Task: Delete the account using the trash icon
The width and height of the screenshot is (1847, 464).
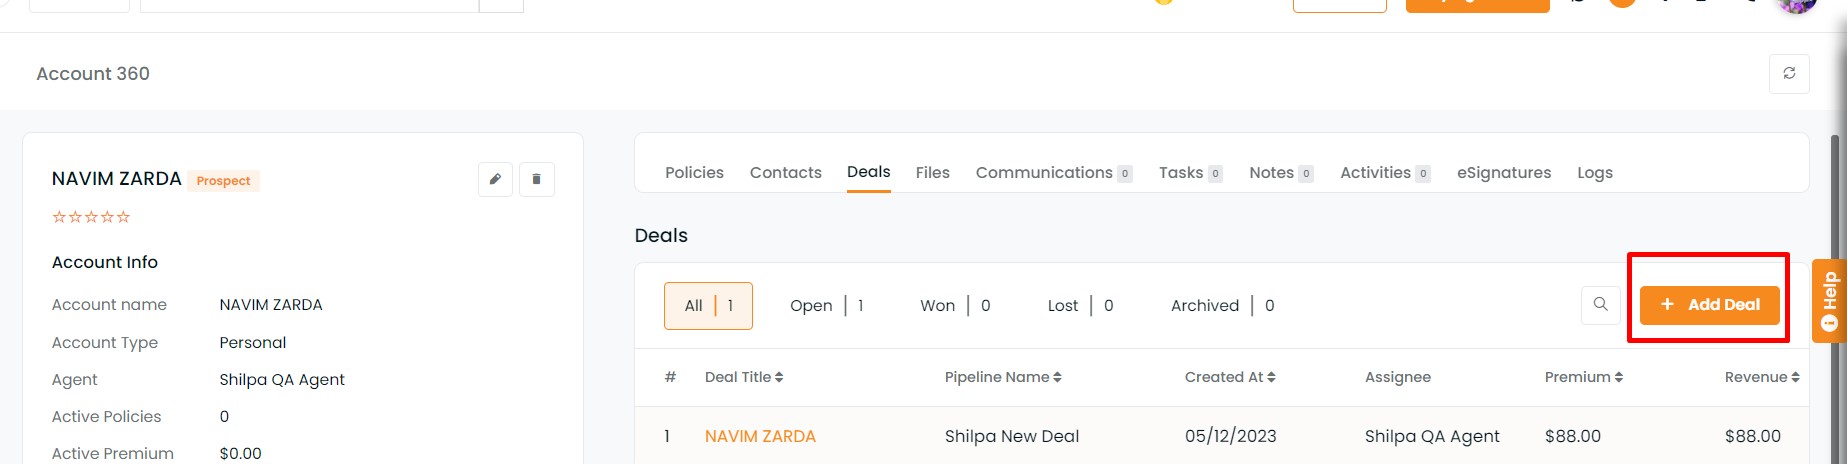Action: coord(537,179)
